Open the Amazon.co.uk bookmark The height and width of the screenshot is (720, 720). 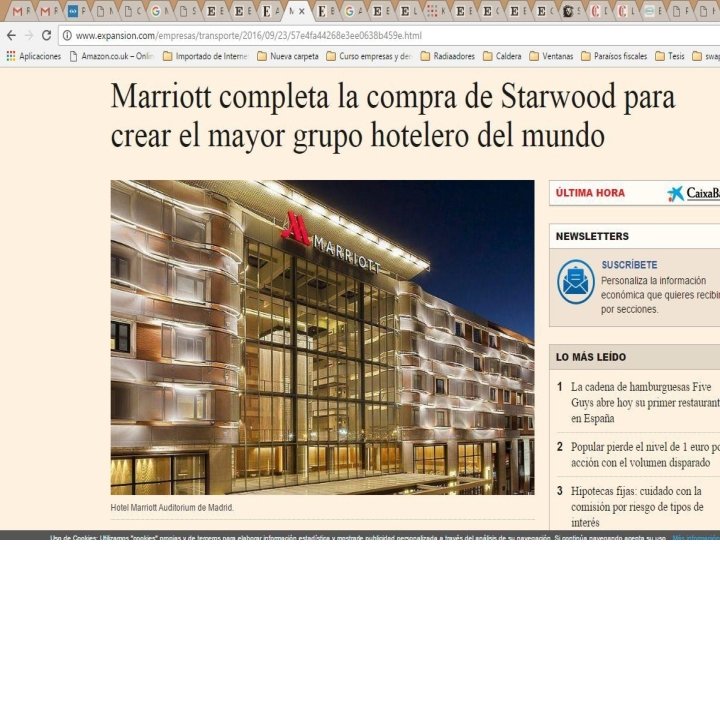coord(112,56)
